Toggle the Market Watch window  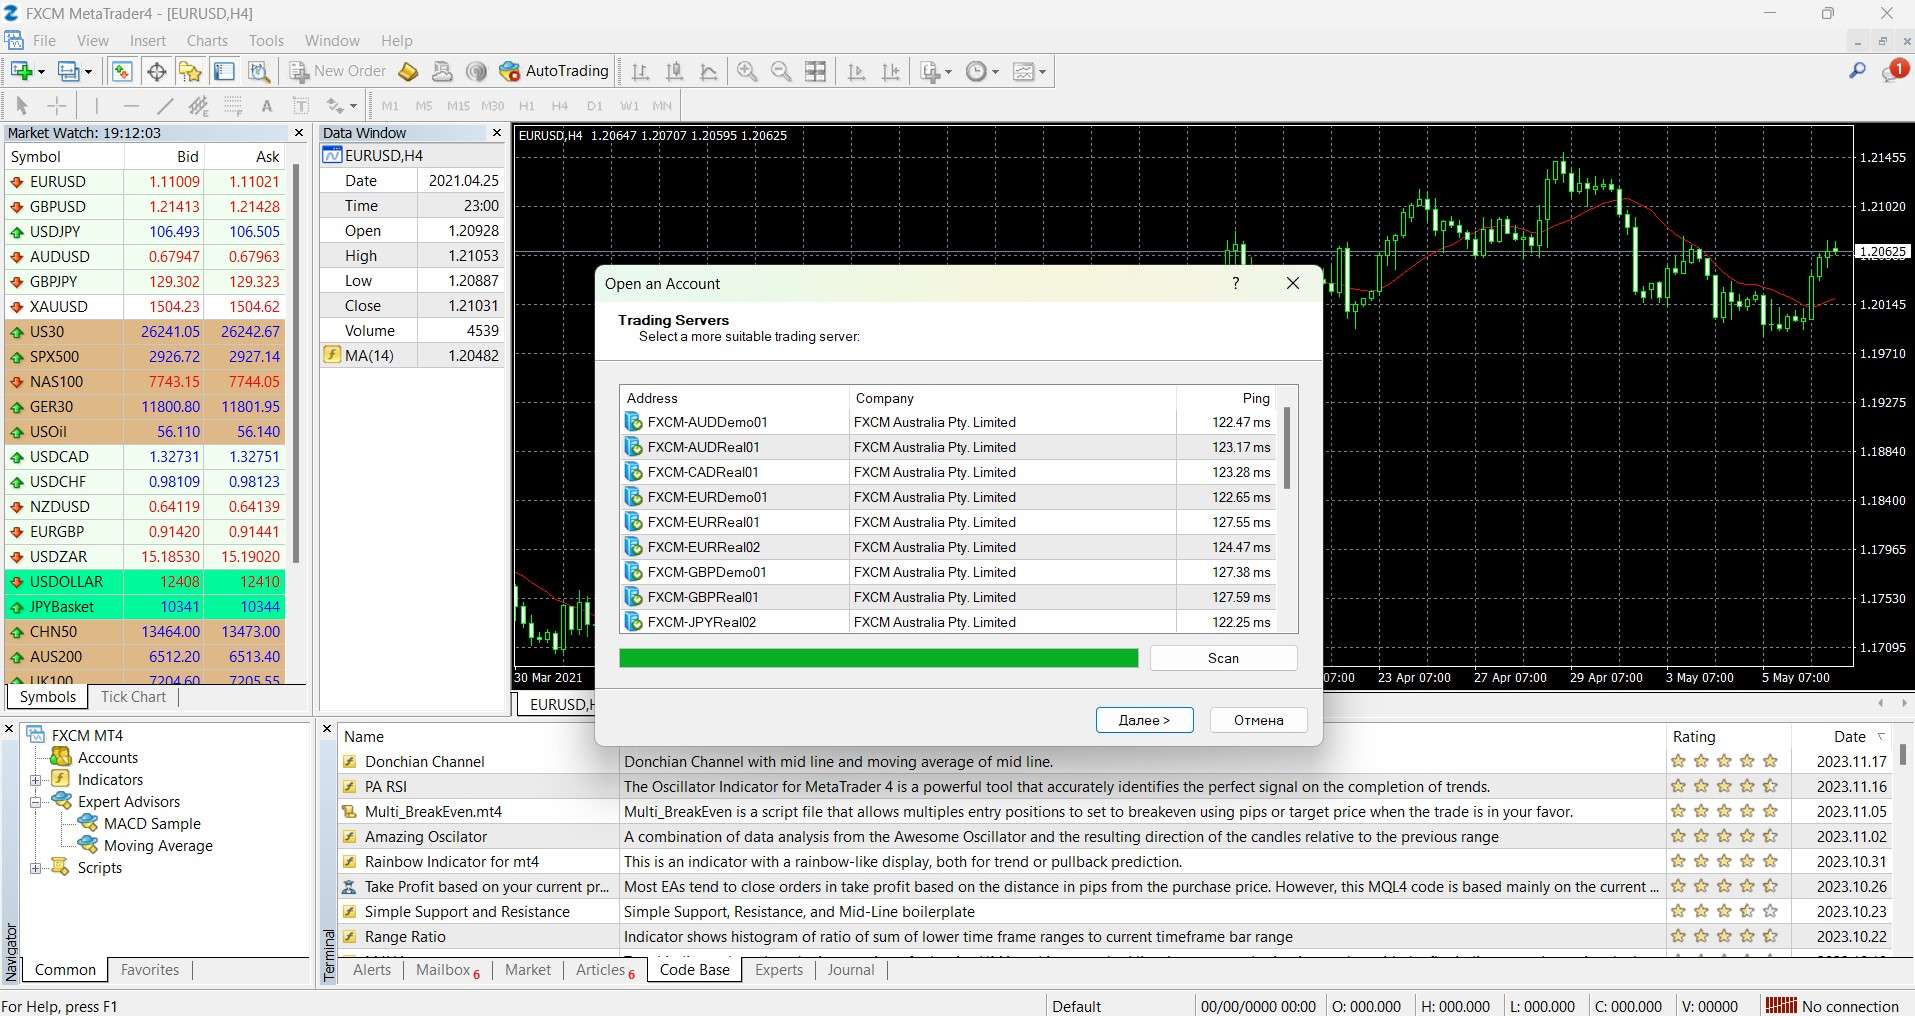pos(122,71)
